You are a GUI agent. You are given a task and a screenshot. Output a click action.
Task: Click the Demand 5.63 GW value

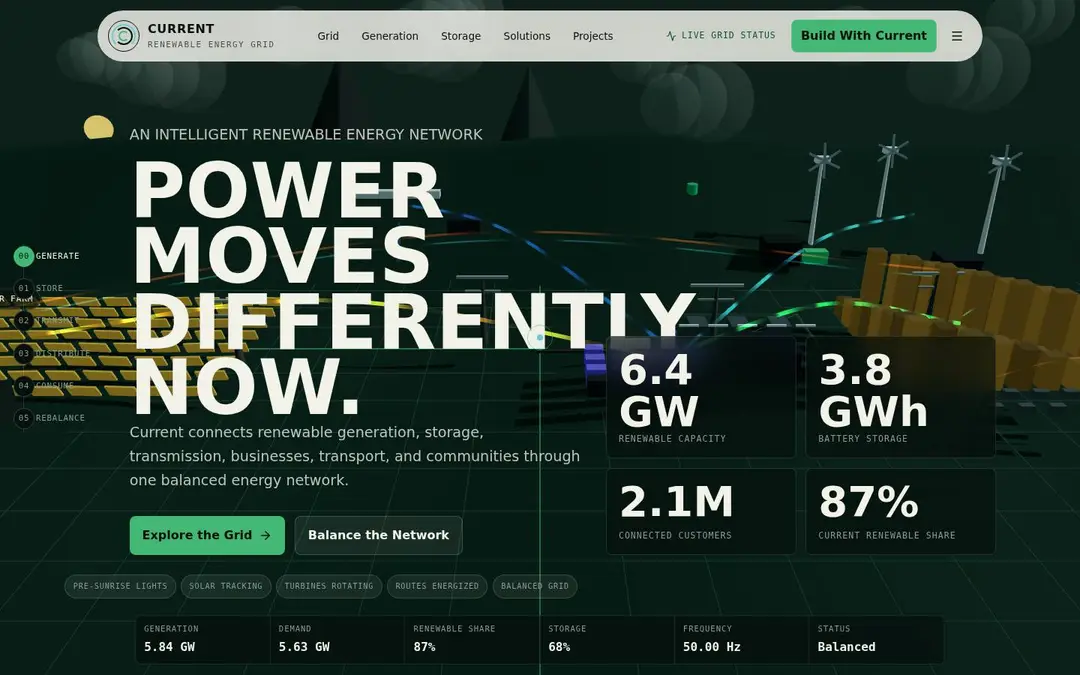(x=304, y=647)
